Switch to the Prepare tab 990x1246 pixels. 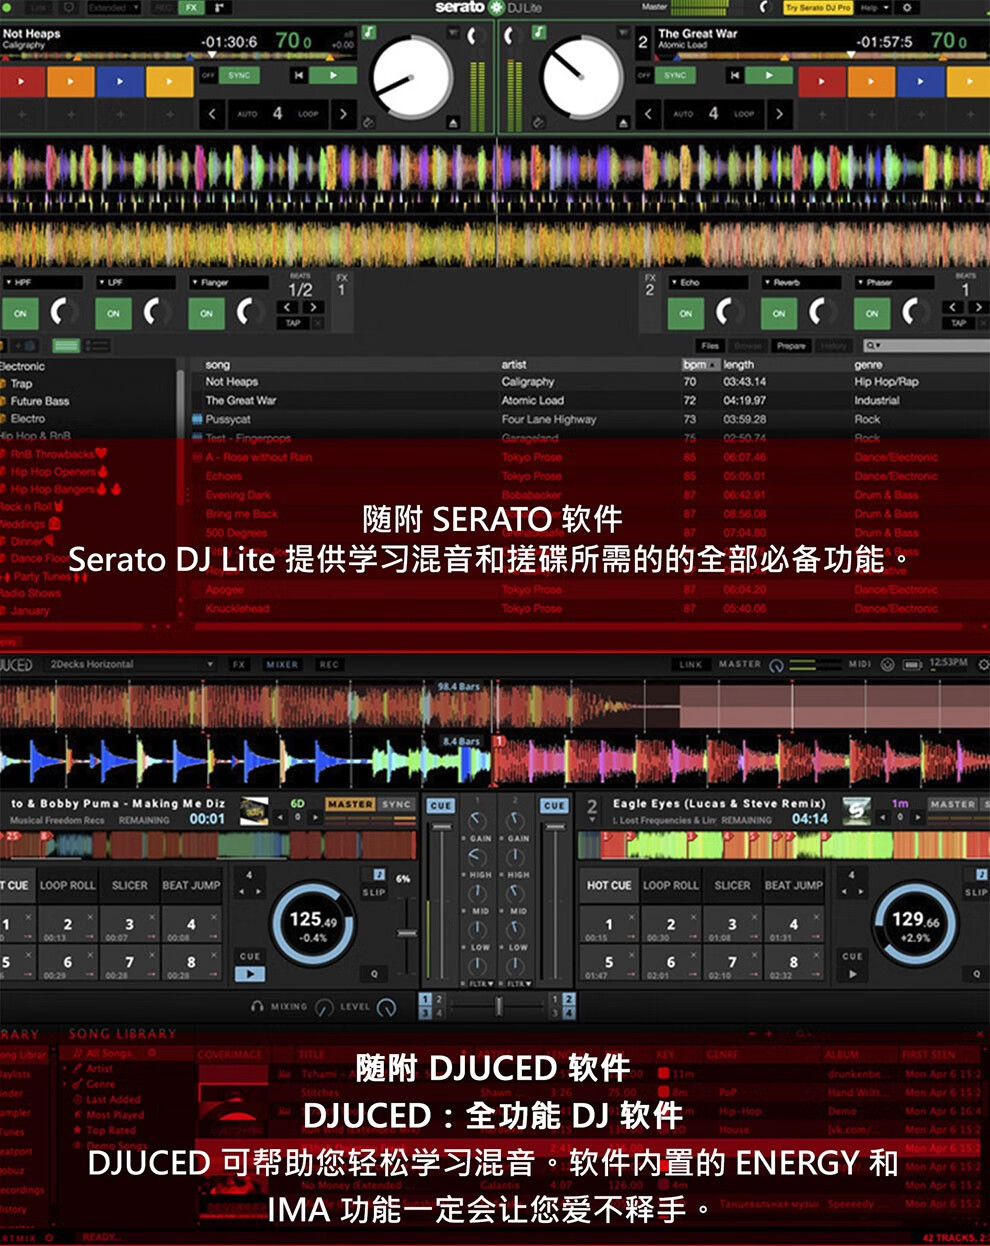pos(791,345)
